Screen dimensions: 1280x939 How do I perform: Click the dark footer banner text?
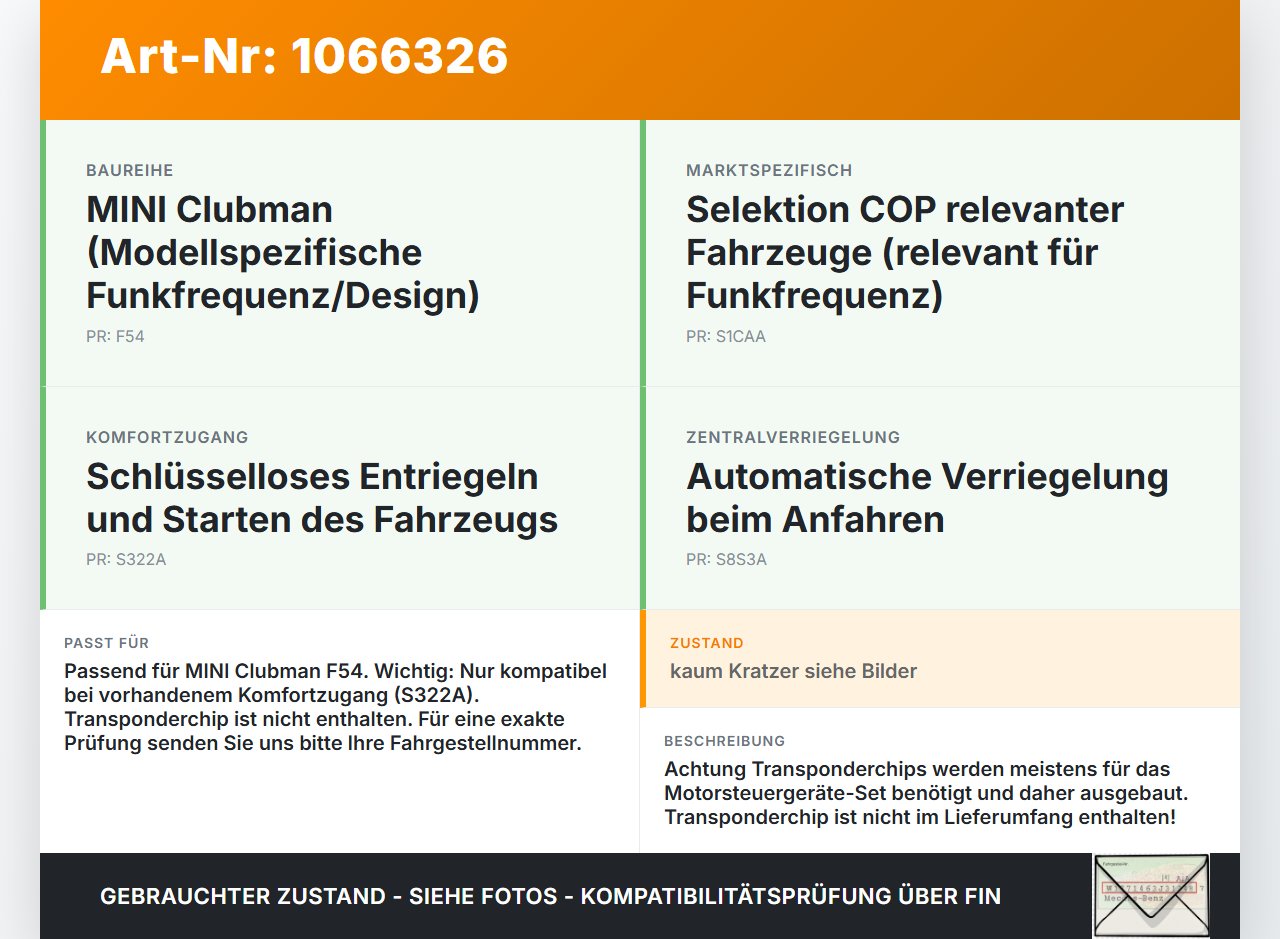click(550, 896)
